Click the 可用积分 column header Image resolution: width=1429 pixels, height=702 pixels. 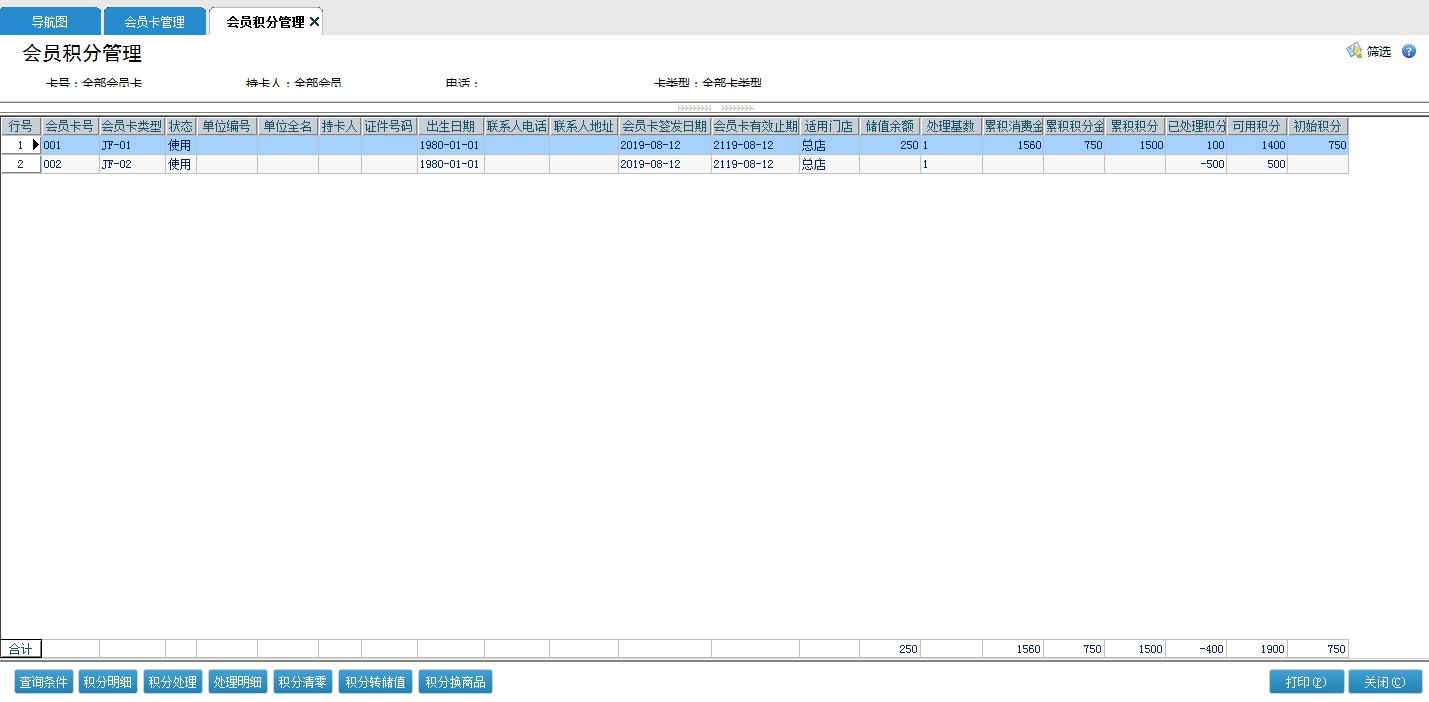(x=1256, y=127)
